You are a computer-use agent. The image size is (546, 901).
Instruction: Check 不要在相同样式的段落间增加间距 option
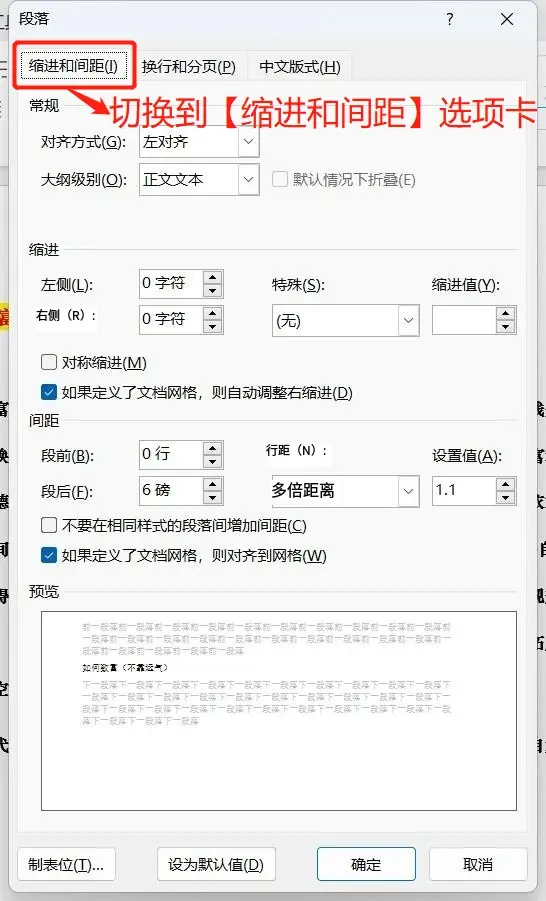coord(49,525)
